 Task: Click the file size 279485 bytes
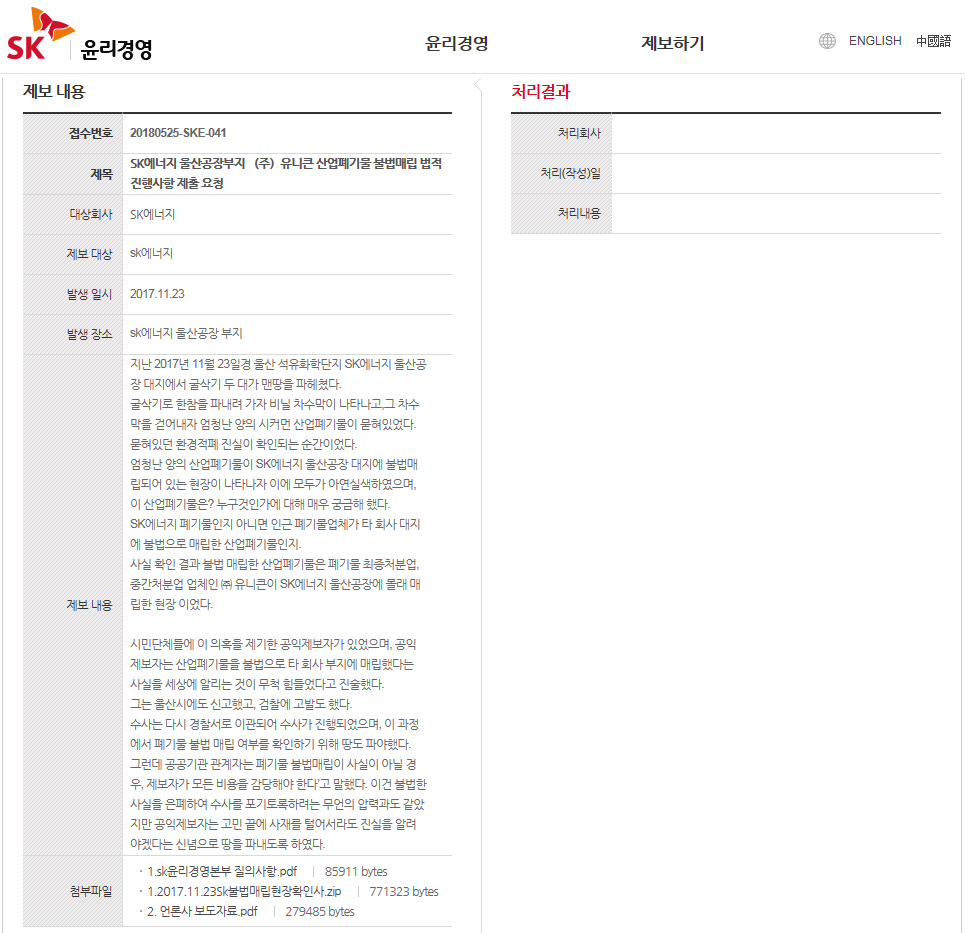pyautogui.click(x=319, y=911)
